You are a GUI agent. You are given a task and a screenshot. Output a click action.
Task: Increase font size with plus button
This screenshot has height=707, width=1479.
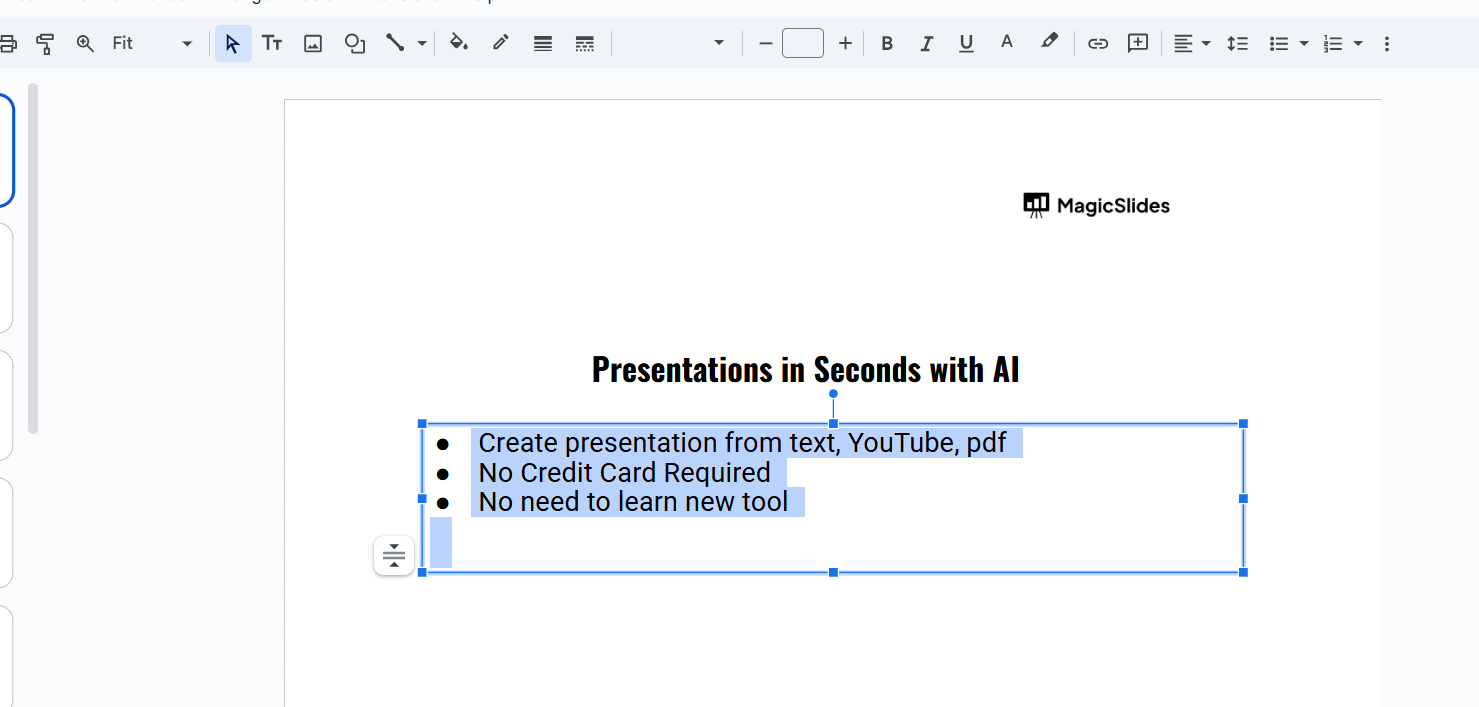pos(845,43)
